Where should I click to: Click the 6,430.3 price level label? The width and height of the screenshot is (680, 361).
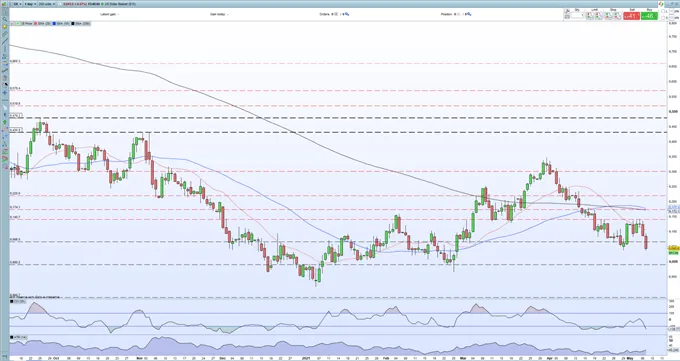tap(16, 130)
